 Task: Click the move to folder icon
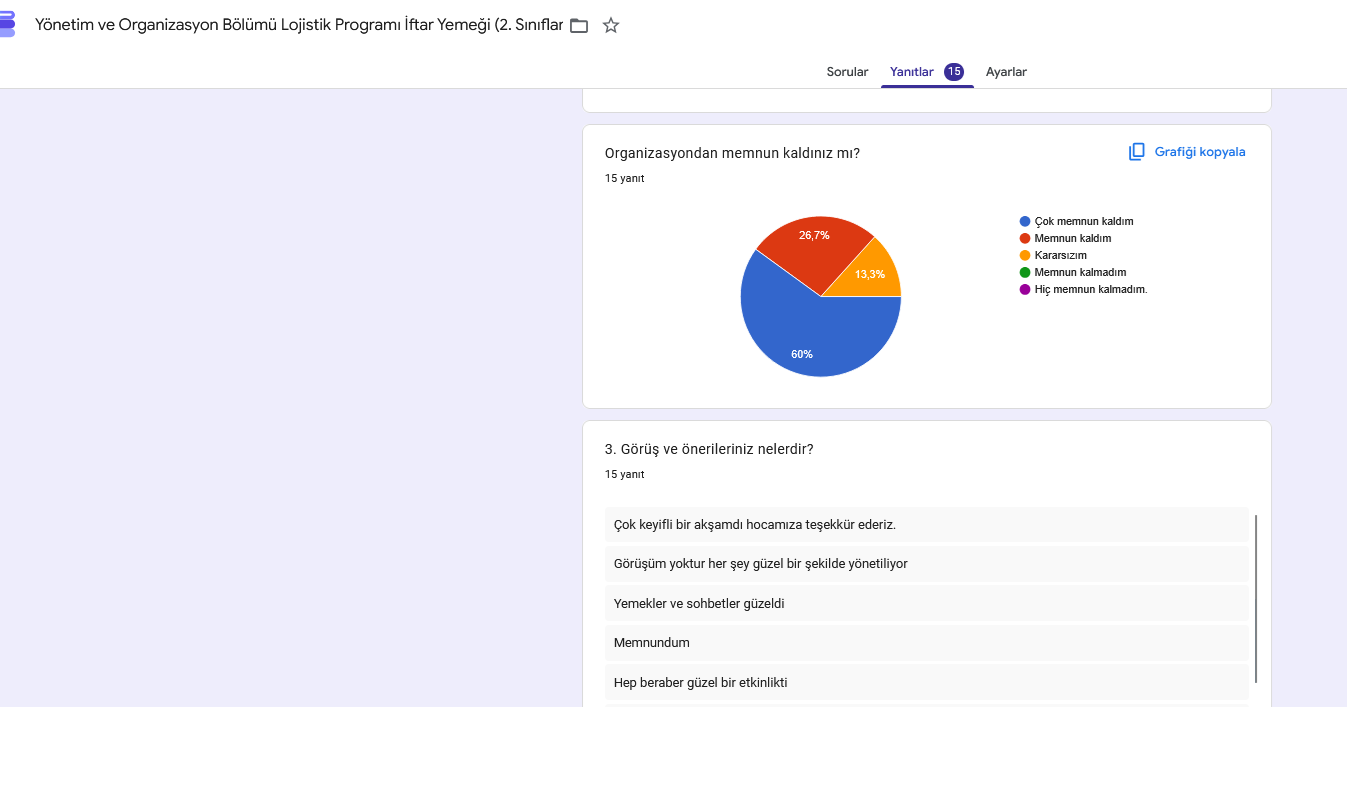(579, 25)
